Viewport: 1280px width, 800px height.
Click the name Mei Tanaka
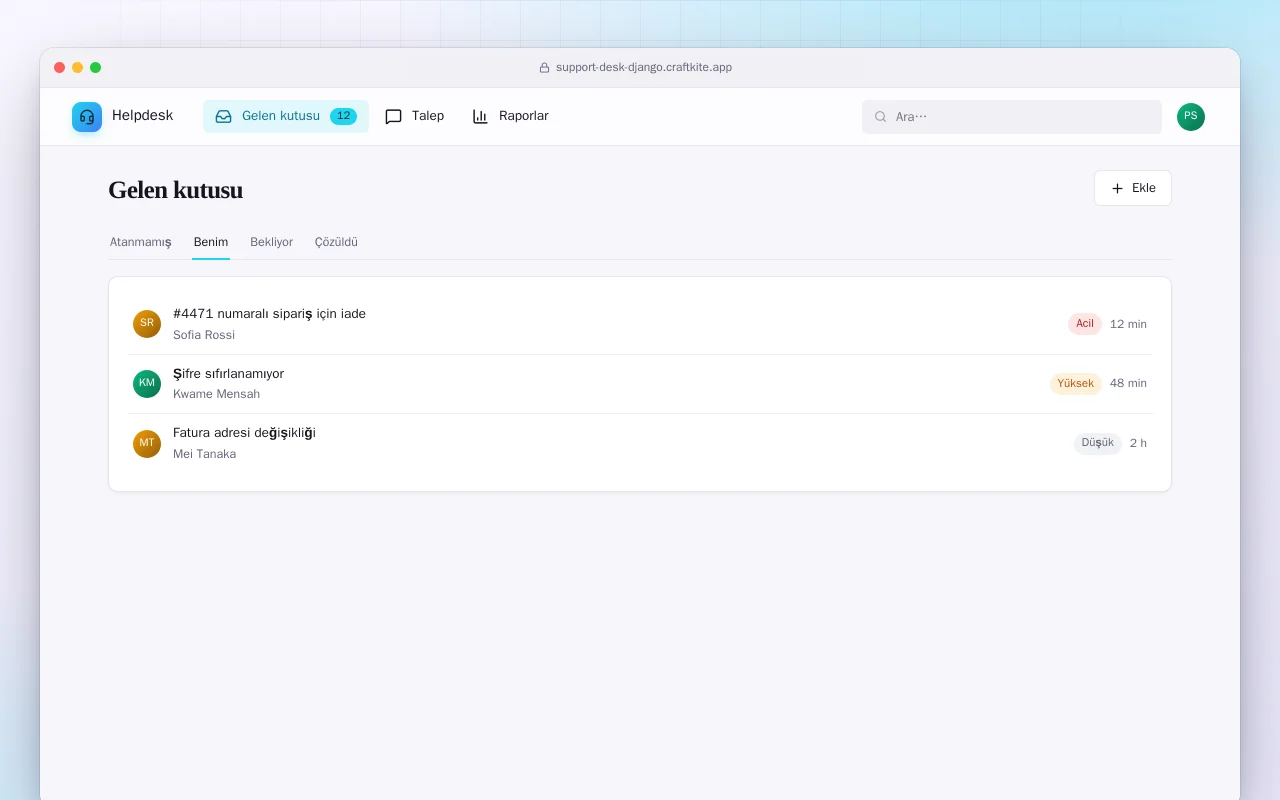[205, 454]
